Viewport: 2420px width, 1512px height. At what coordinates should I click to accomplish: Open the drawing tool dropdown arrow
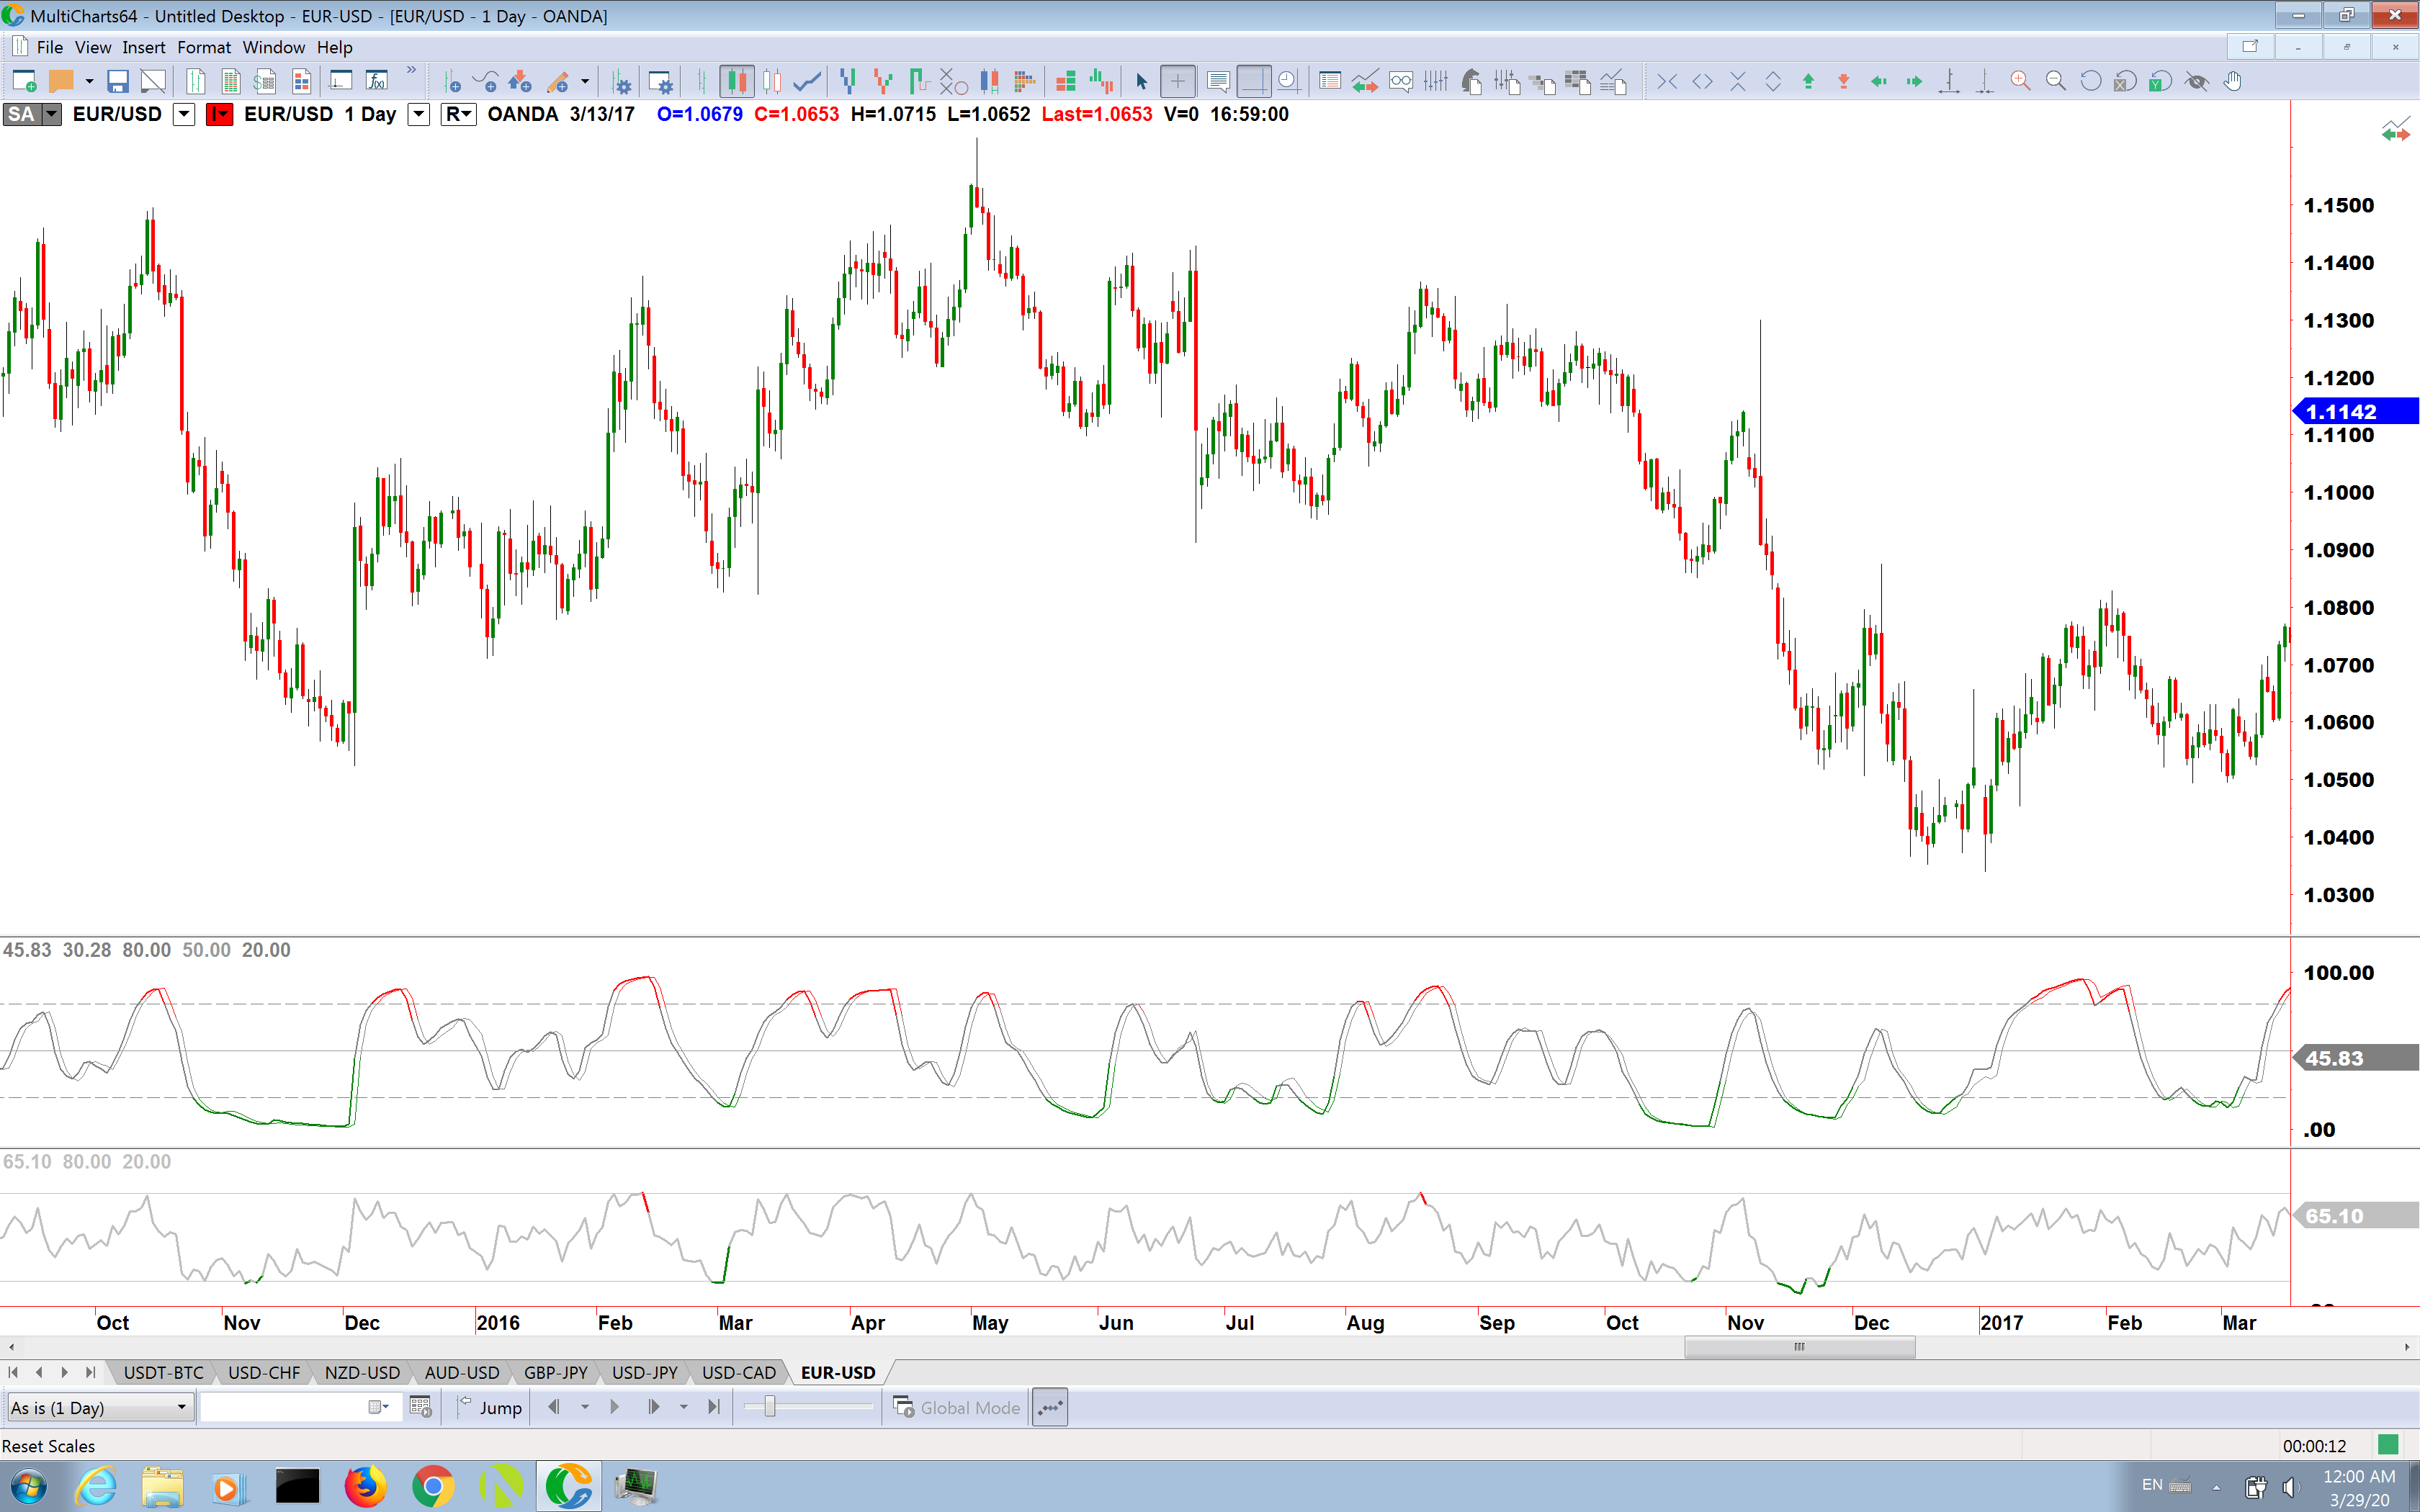pos(585,81)
